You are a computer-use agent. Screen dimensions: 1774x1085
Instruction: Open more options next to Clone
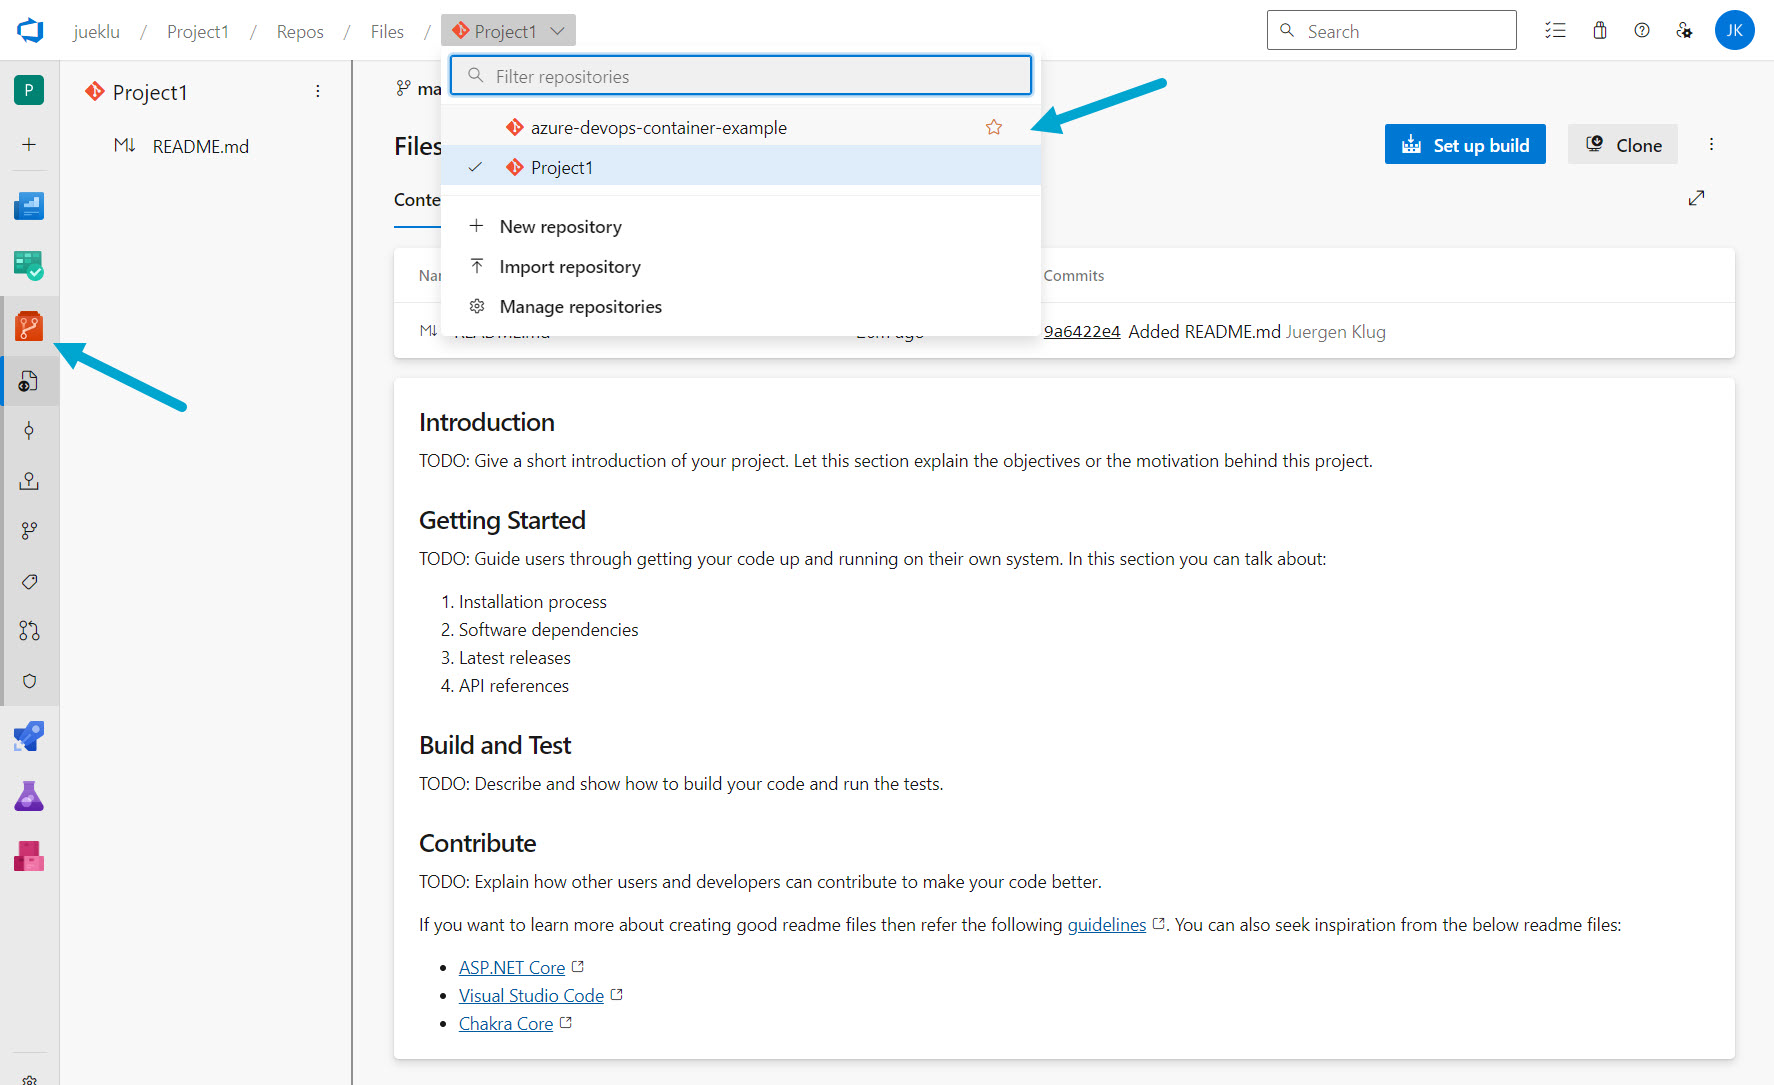[x=1711, y=145]
